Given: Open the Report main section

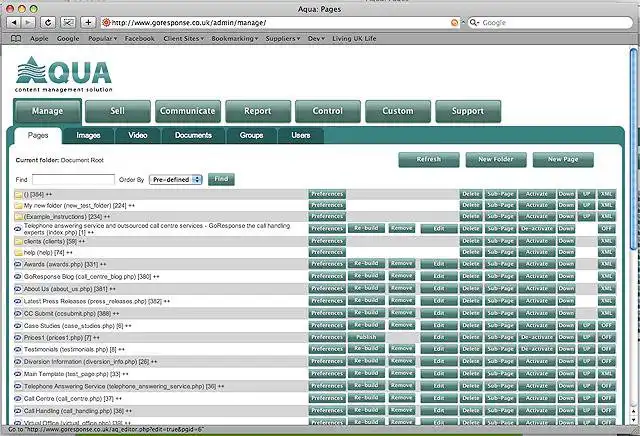Looking at the screenshot, I should 258,111.
